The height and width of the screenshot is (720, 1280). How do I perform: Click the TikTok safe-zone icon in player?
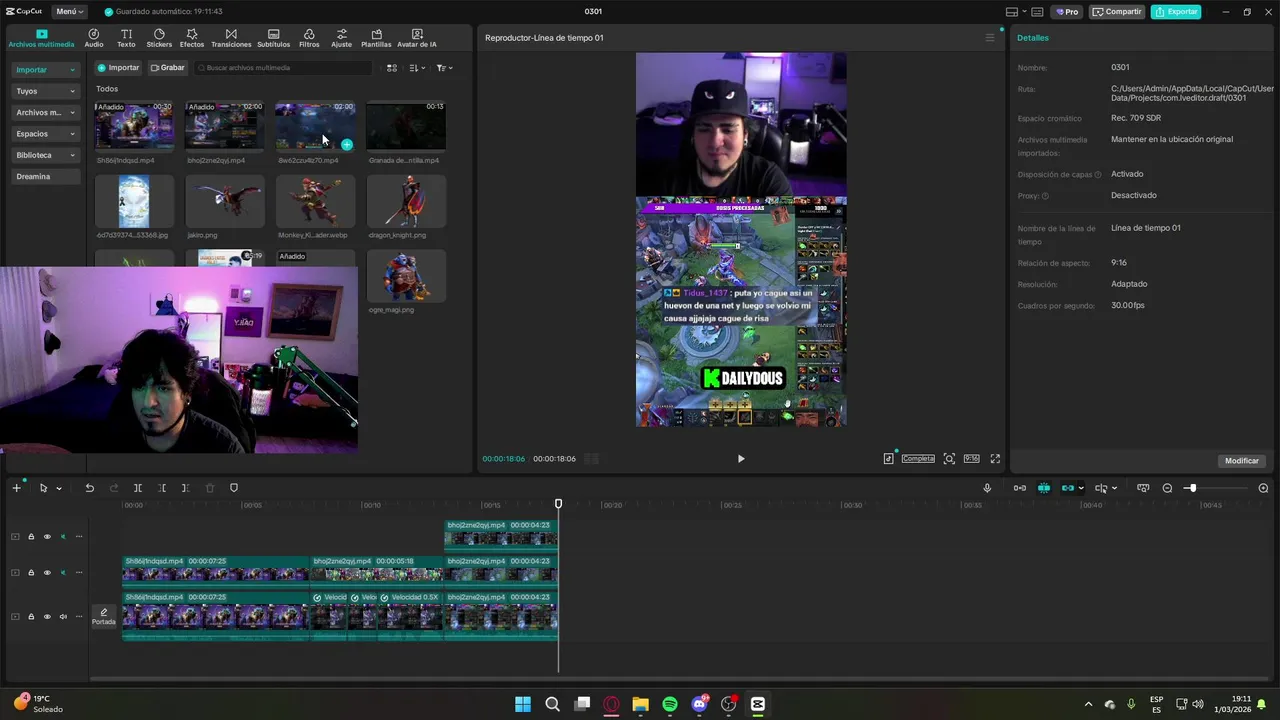pos(888,459)
